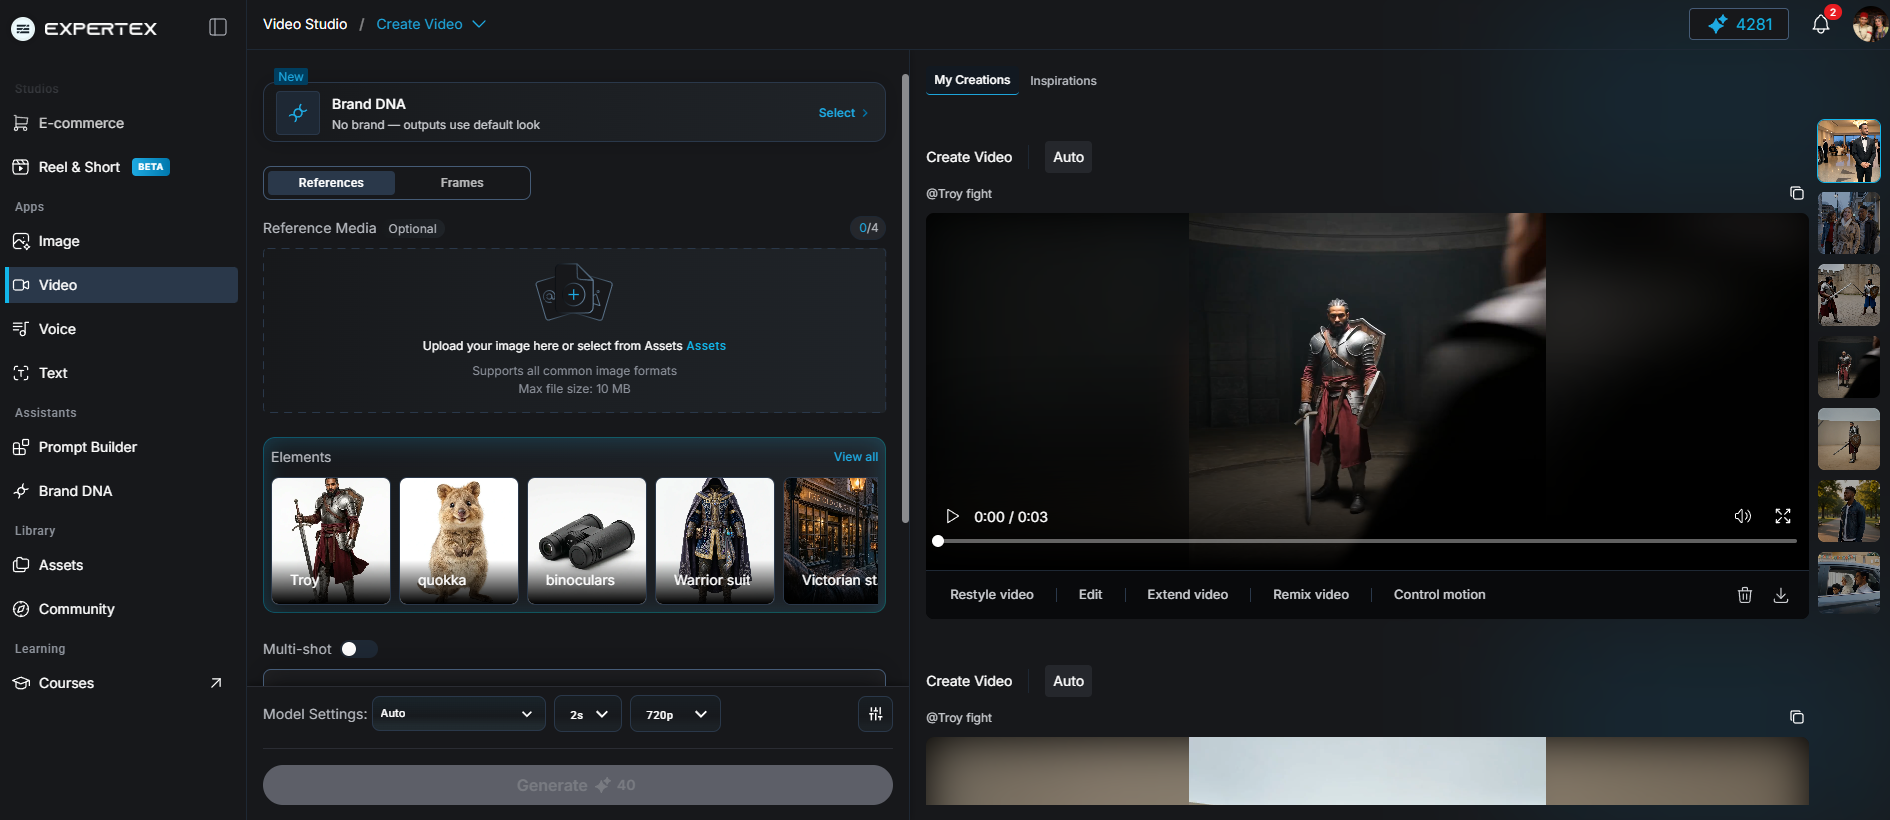This screenshot has height=820, width=1890.
Task: Click Edit under the video
Action: click(x=1090, y=594)
